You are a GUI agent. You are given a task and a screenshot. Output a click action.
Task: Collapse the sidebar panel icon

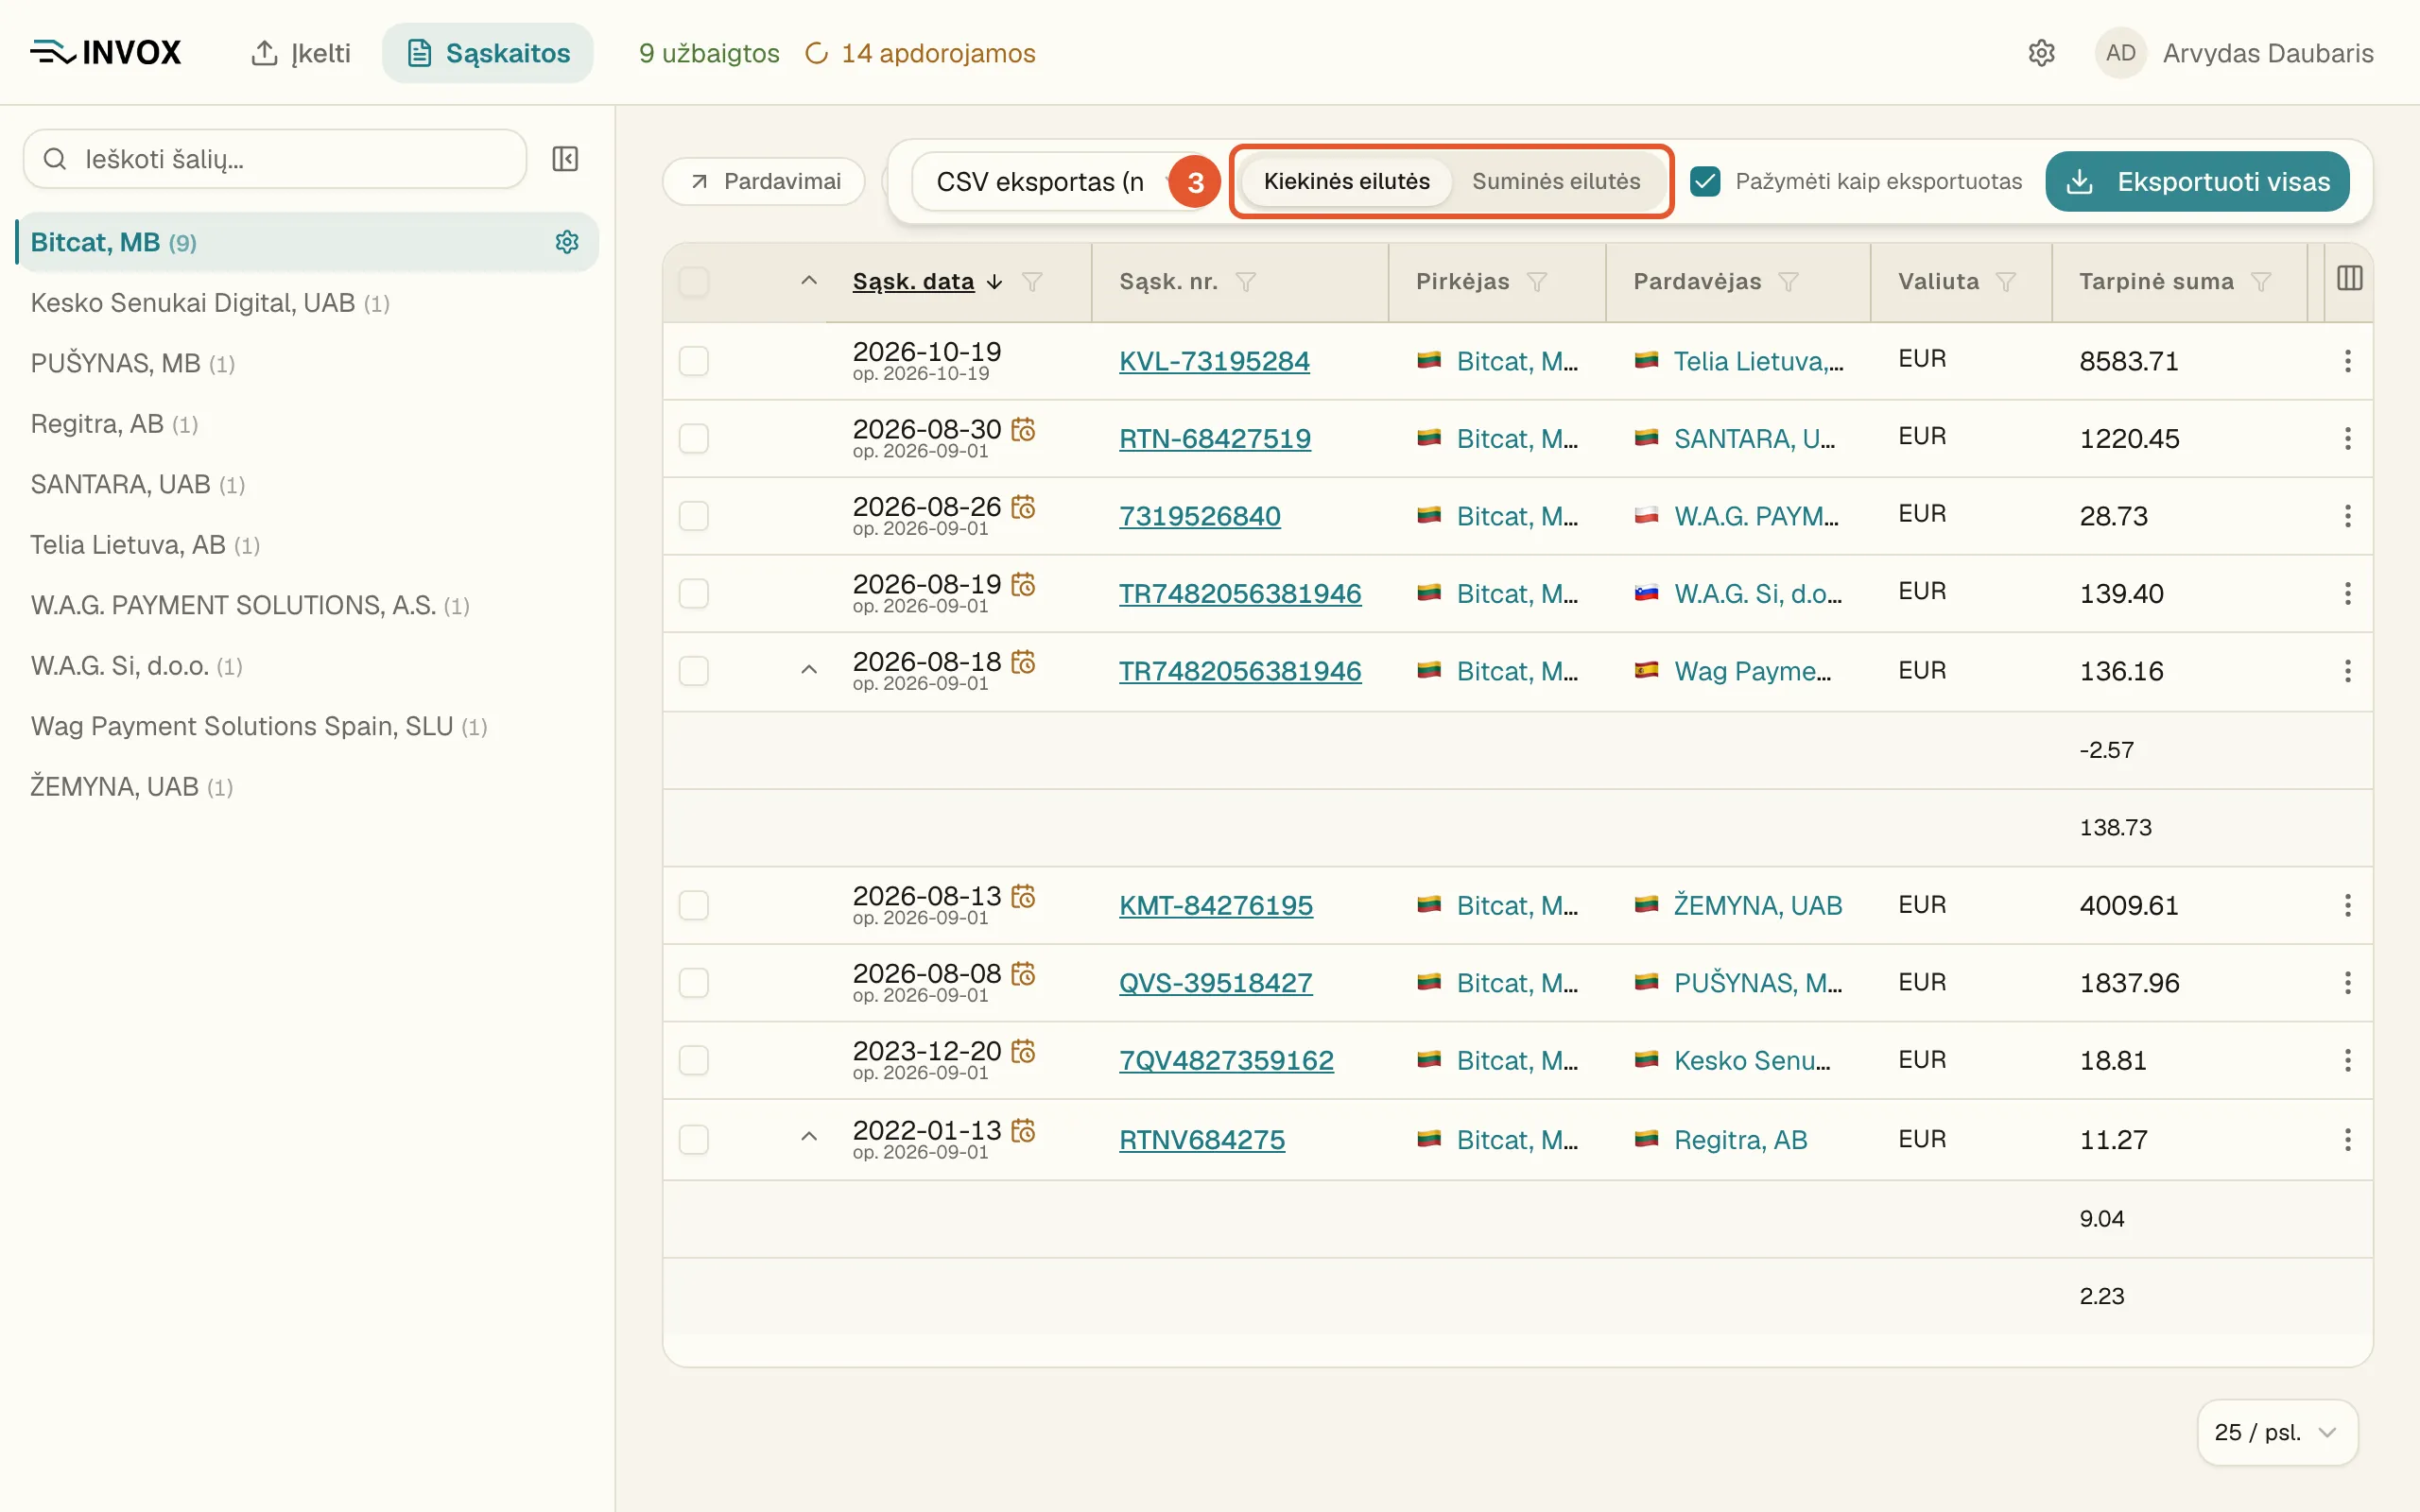(x=565, y=159)
